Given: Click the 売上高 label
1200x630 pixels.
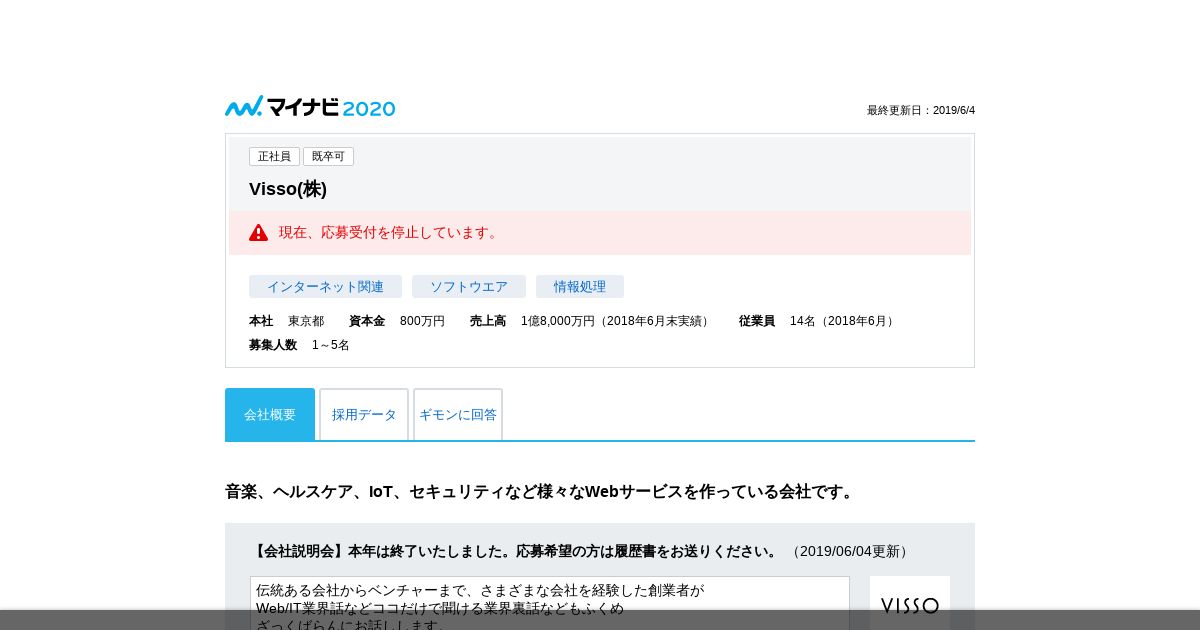Looking at the screenshot, I should click(488, 321).
